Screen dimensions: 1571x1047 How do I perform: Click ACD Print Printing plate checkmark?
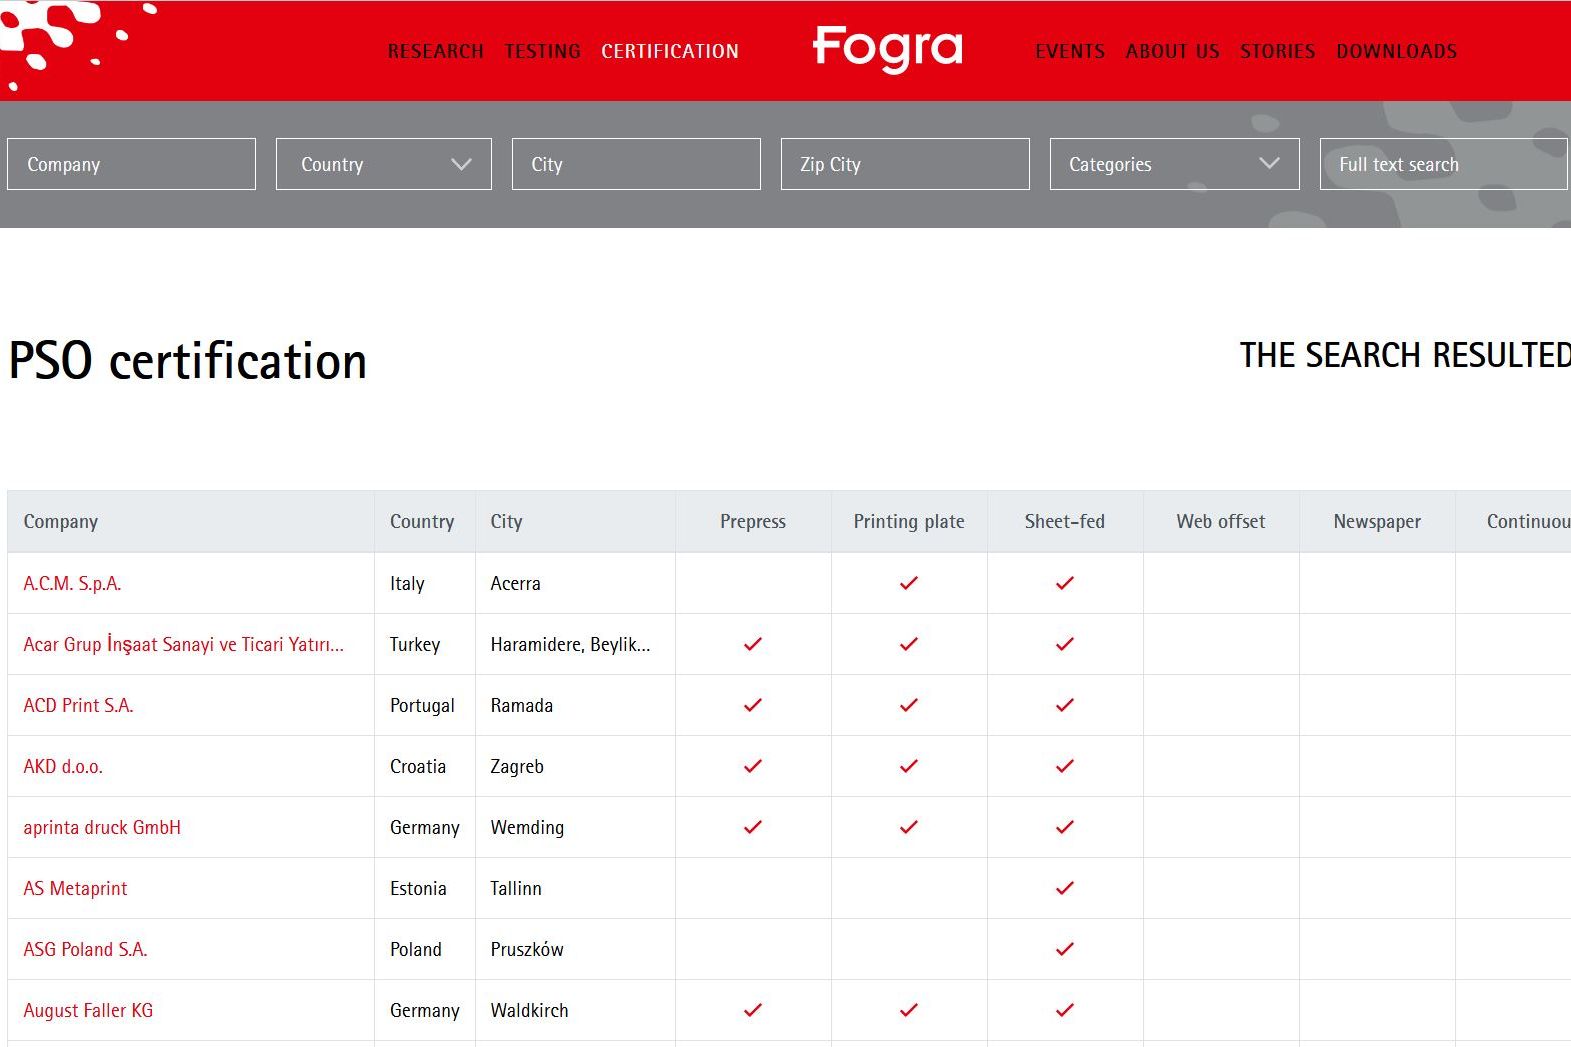(909, 705)
